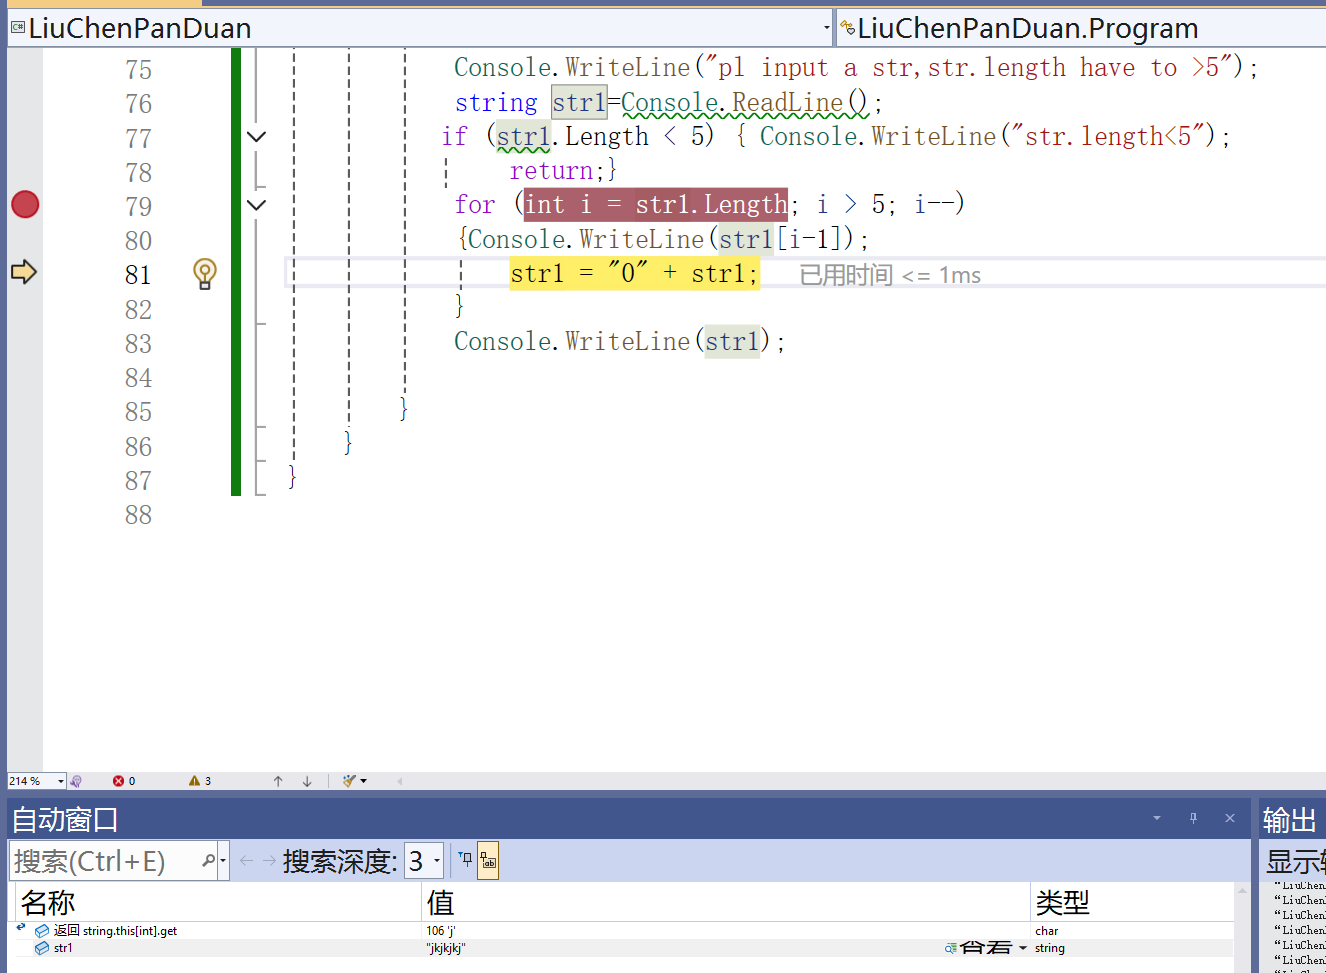The width and height of the screenshot is (1326, 973).
Task: Open the LiuChenPanDuan.Program type dropdown
Action: (1081, 28)
